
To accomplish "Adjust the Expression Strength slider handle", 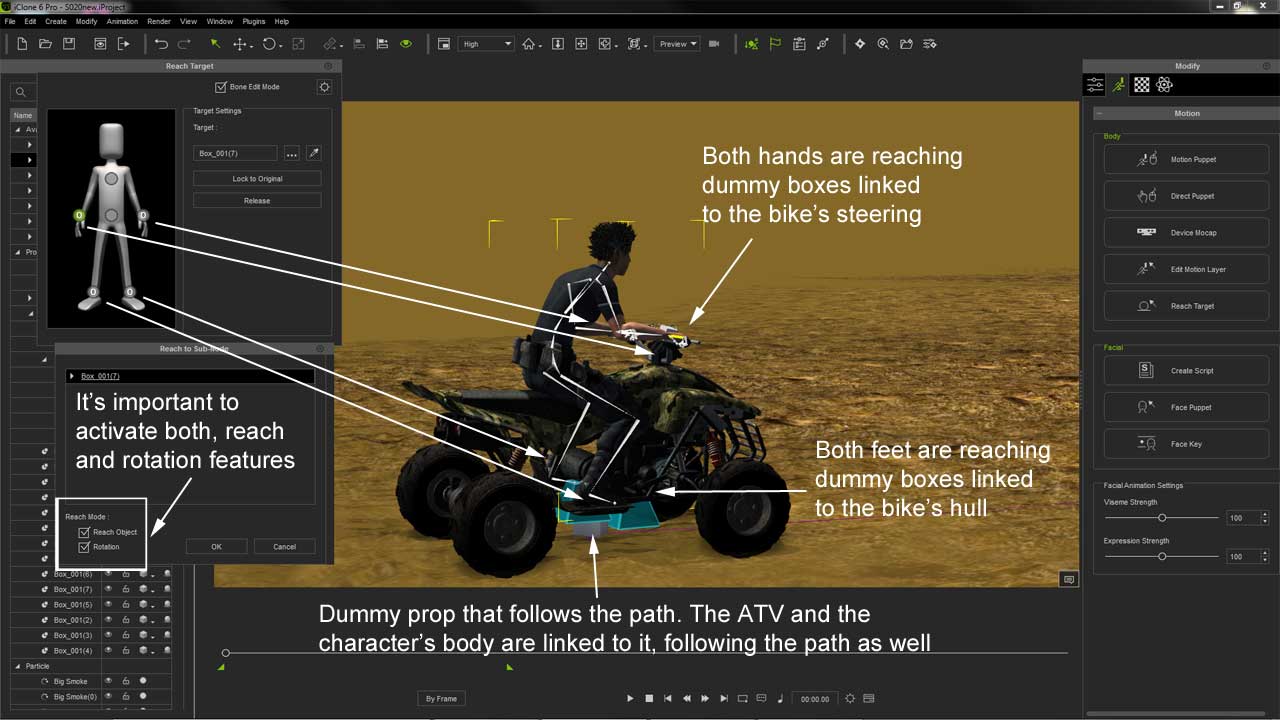I will point(1162,556).
